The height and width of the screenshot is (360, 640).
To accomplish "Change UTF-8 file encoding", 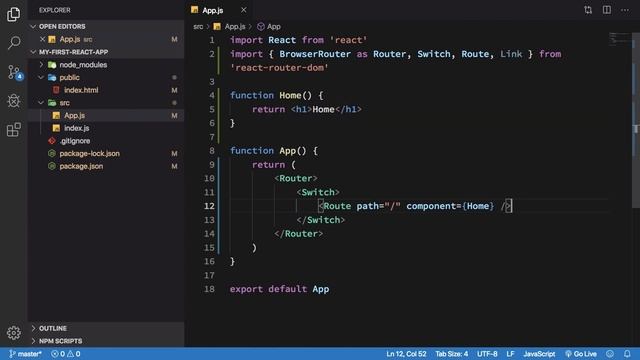I will pos(487,354).
